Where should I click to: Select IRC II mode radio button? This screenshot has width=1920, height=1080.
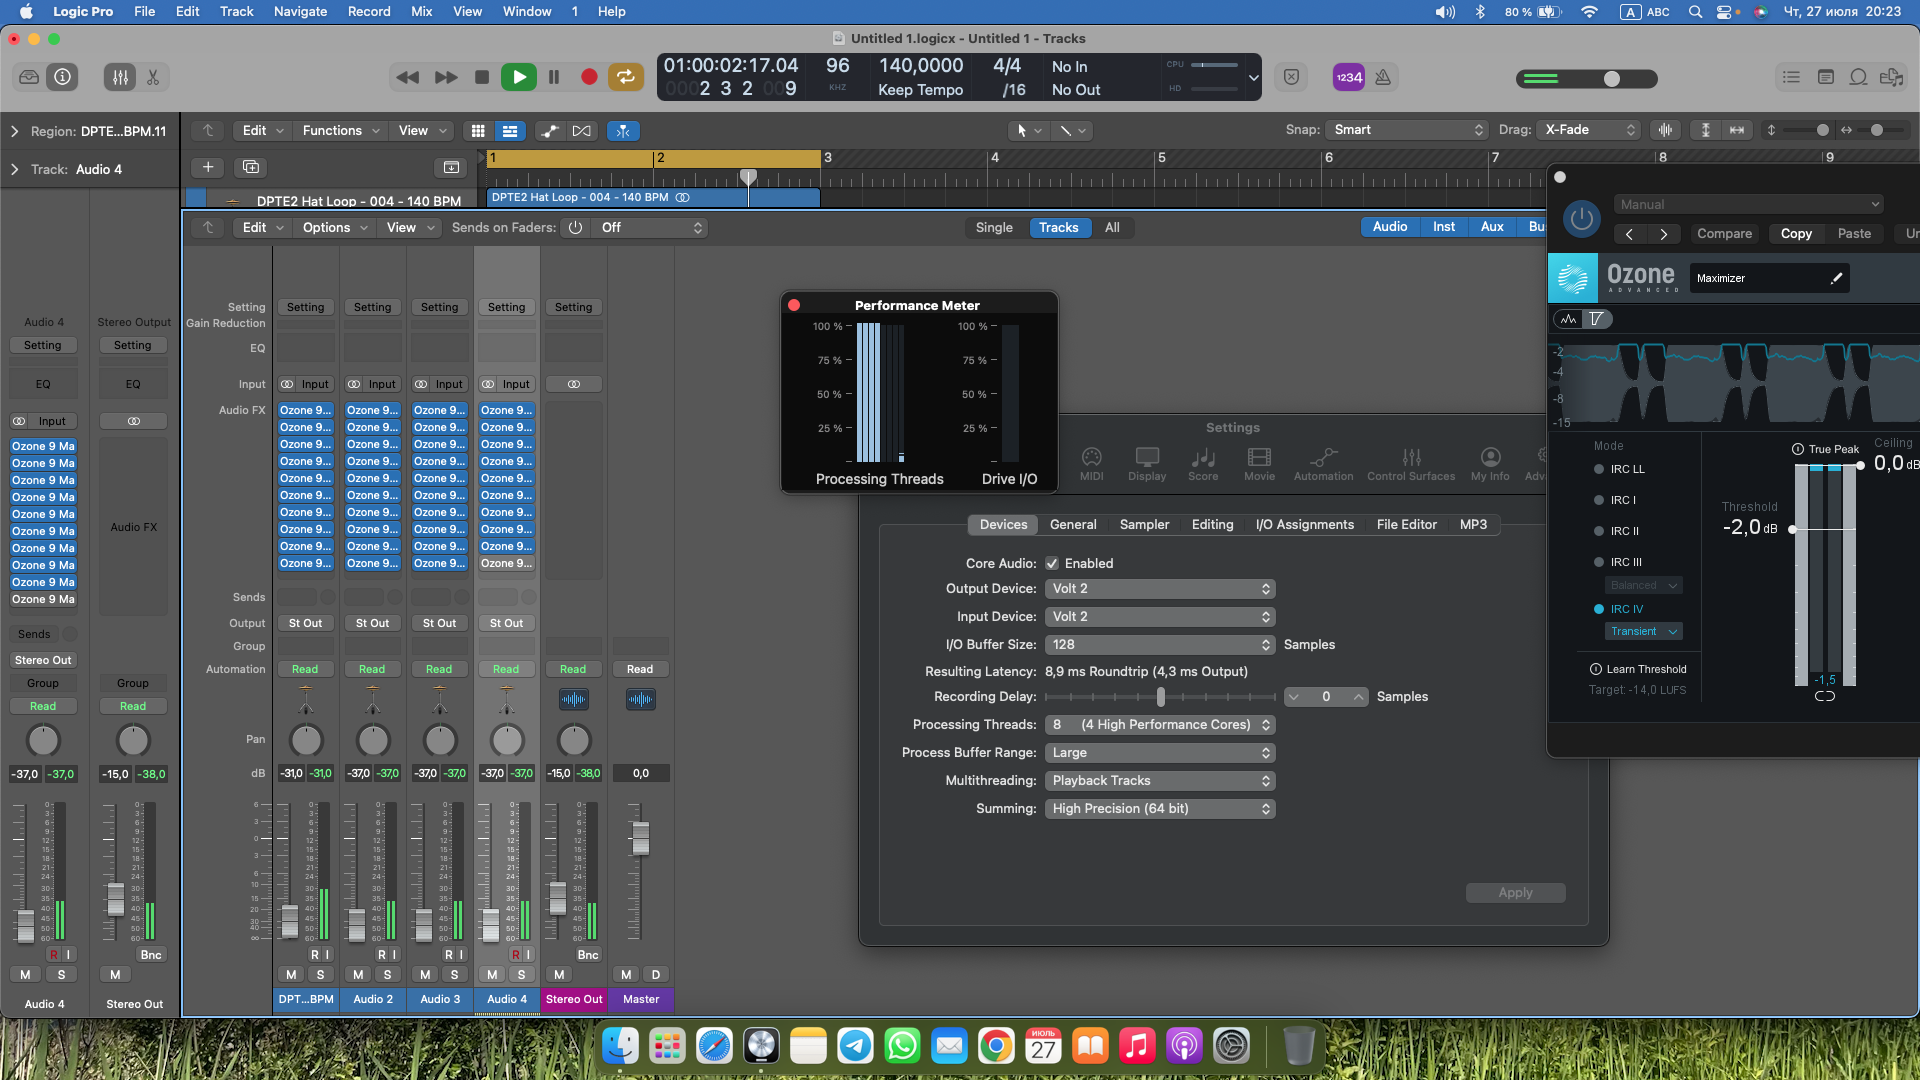tap(1599, 531)
